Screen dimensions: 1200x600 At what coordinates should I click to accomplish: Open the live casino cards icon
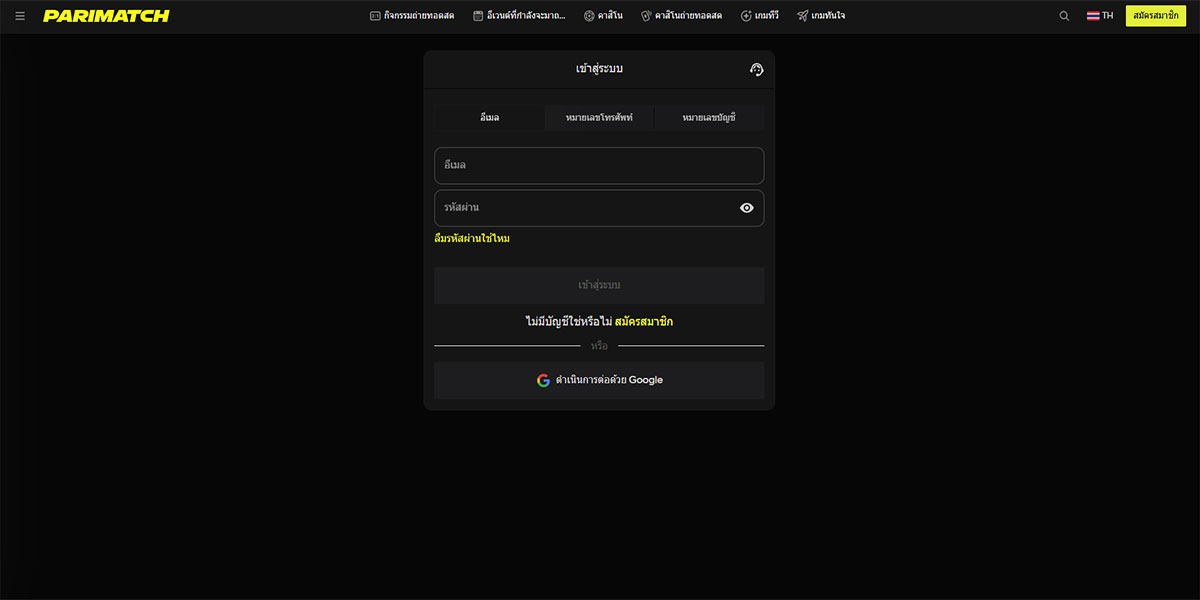click(646, 16)
